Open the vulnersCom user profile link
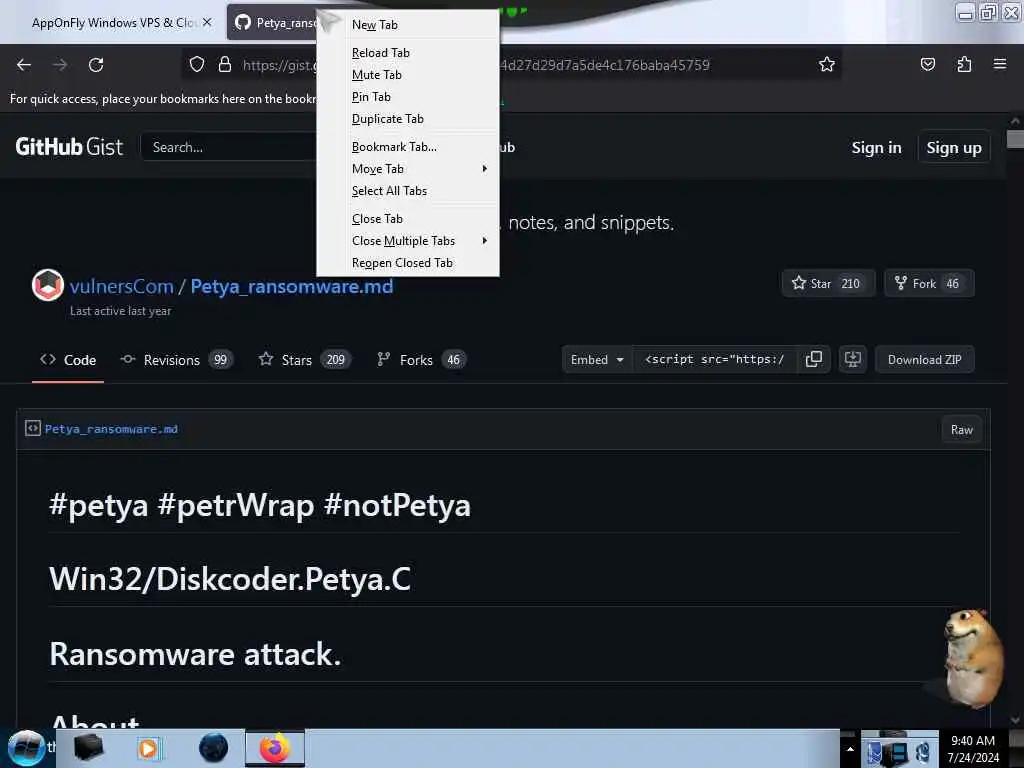 (x=121, y=287)
